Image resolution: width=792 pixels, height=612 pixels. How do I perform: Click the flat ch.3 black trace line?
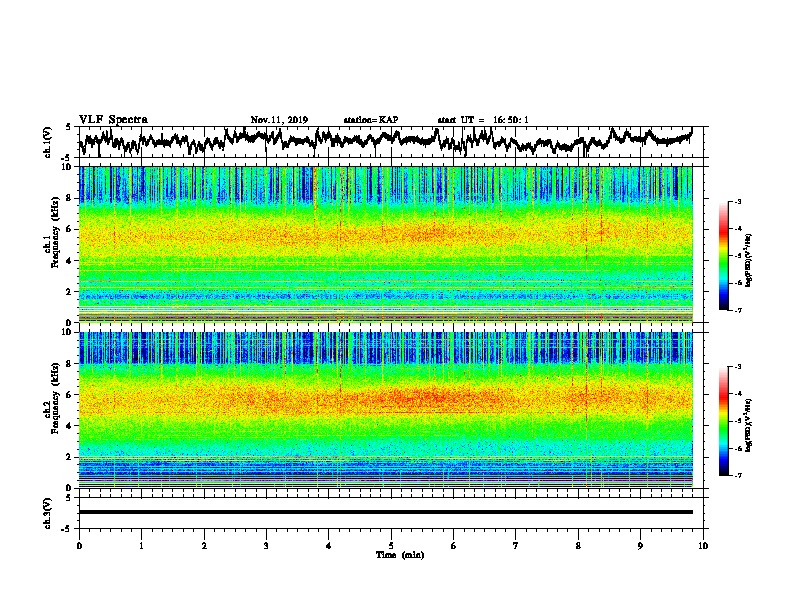pos(385,512)
